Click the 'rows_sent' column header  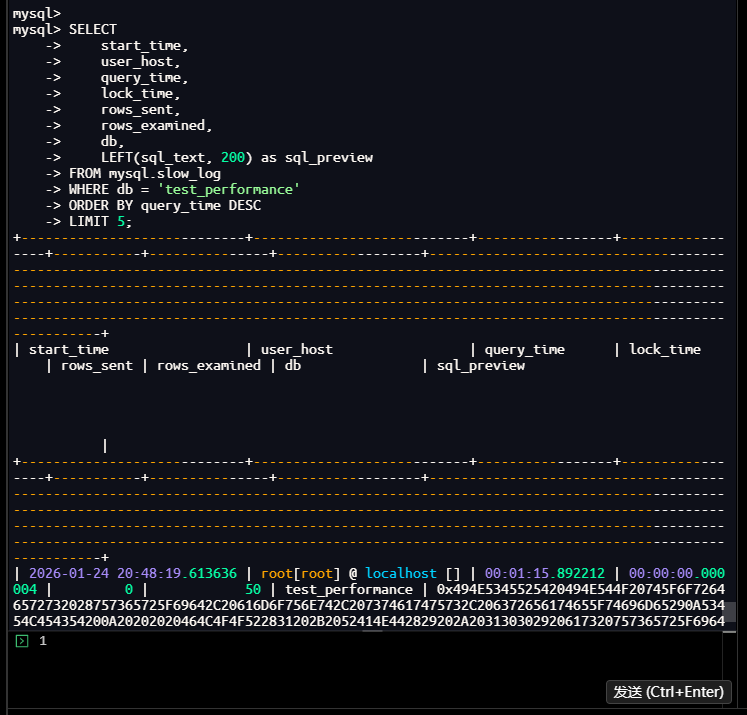point(97,366)
